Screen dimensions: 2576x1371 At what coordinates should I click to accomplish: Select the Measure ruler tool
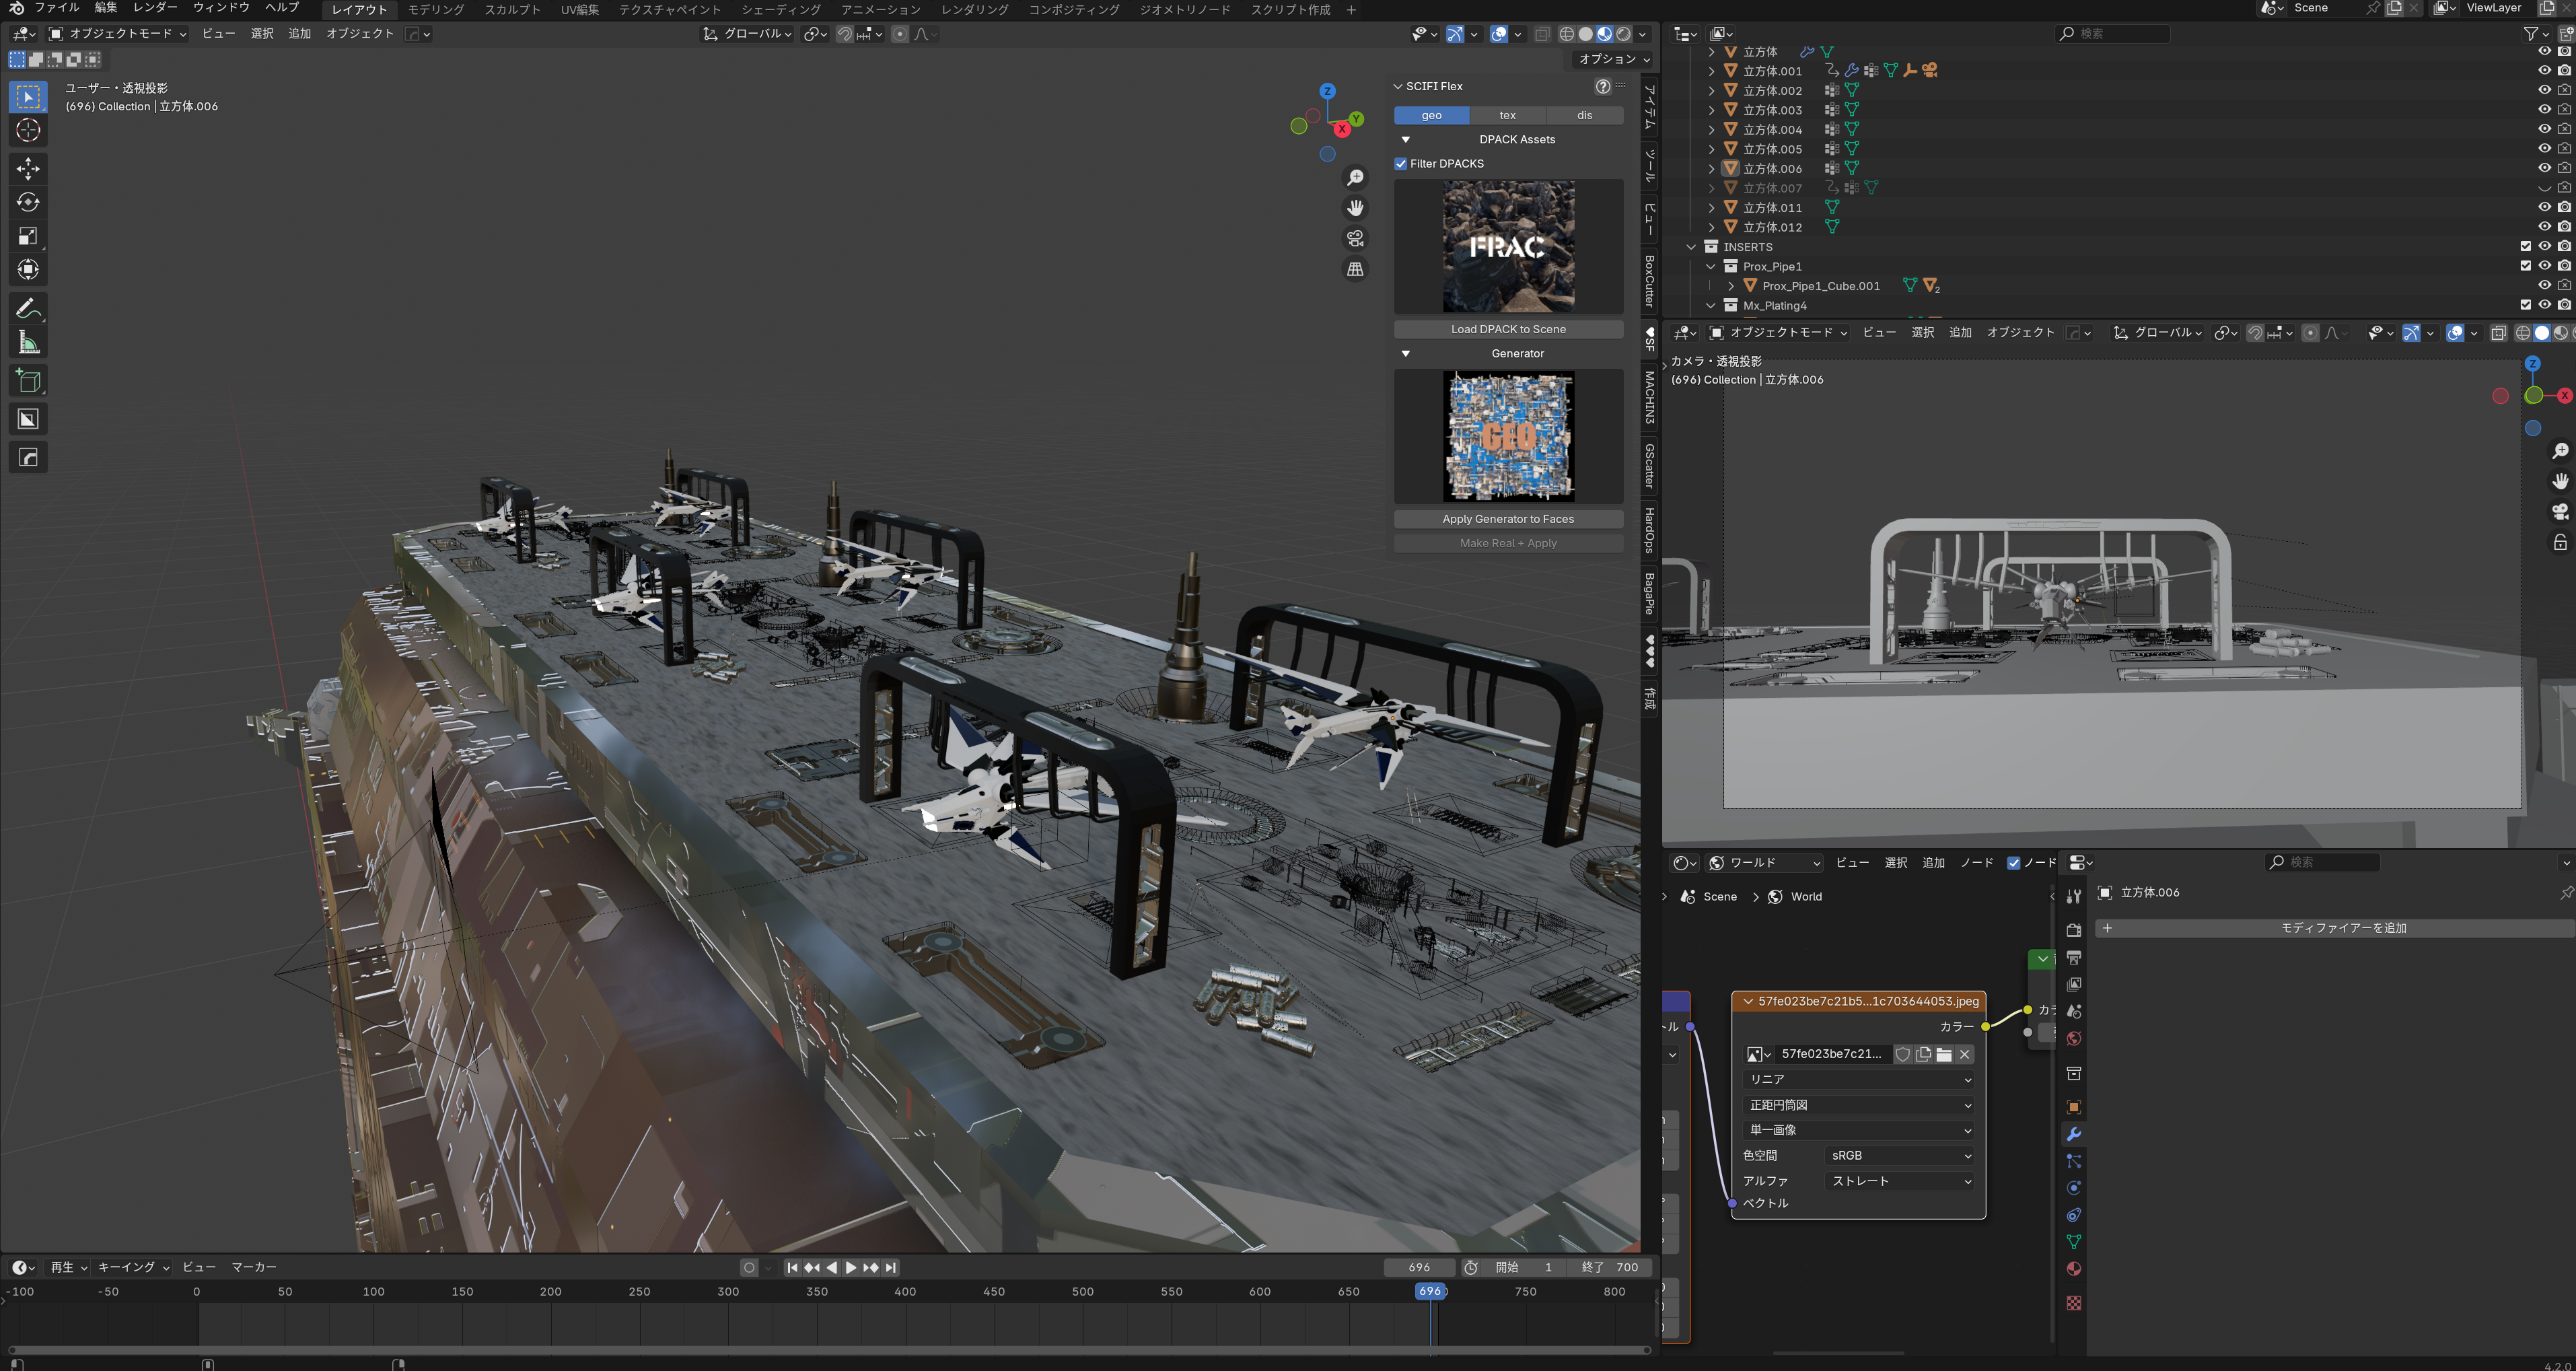(x=28, y=343)
